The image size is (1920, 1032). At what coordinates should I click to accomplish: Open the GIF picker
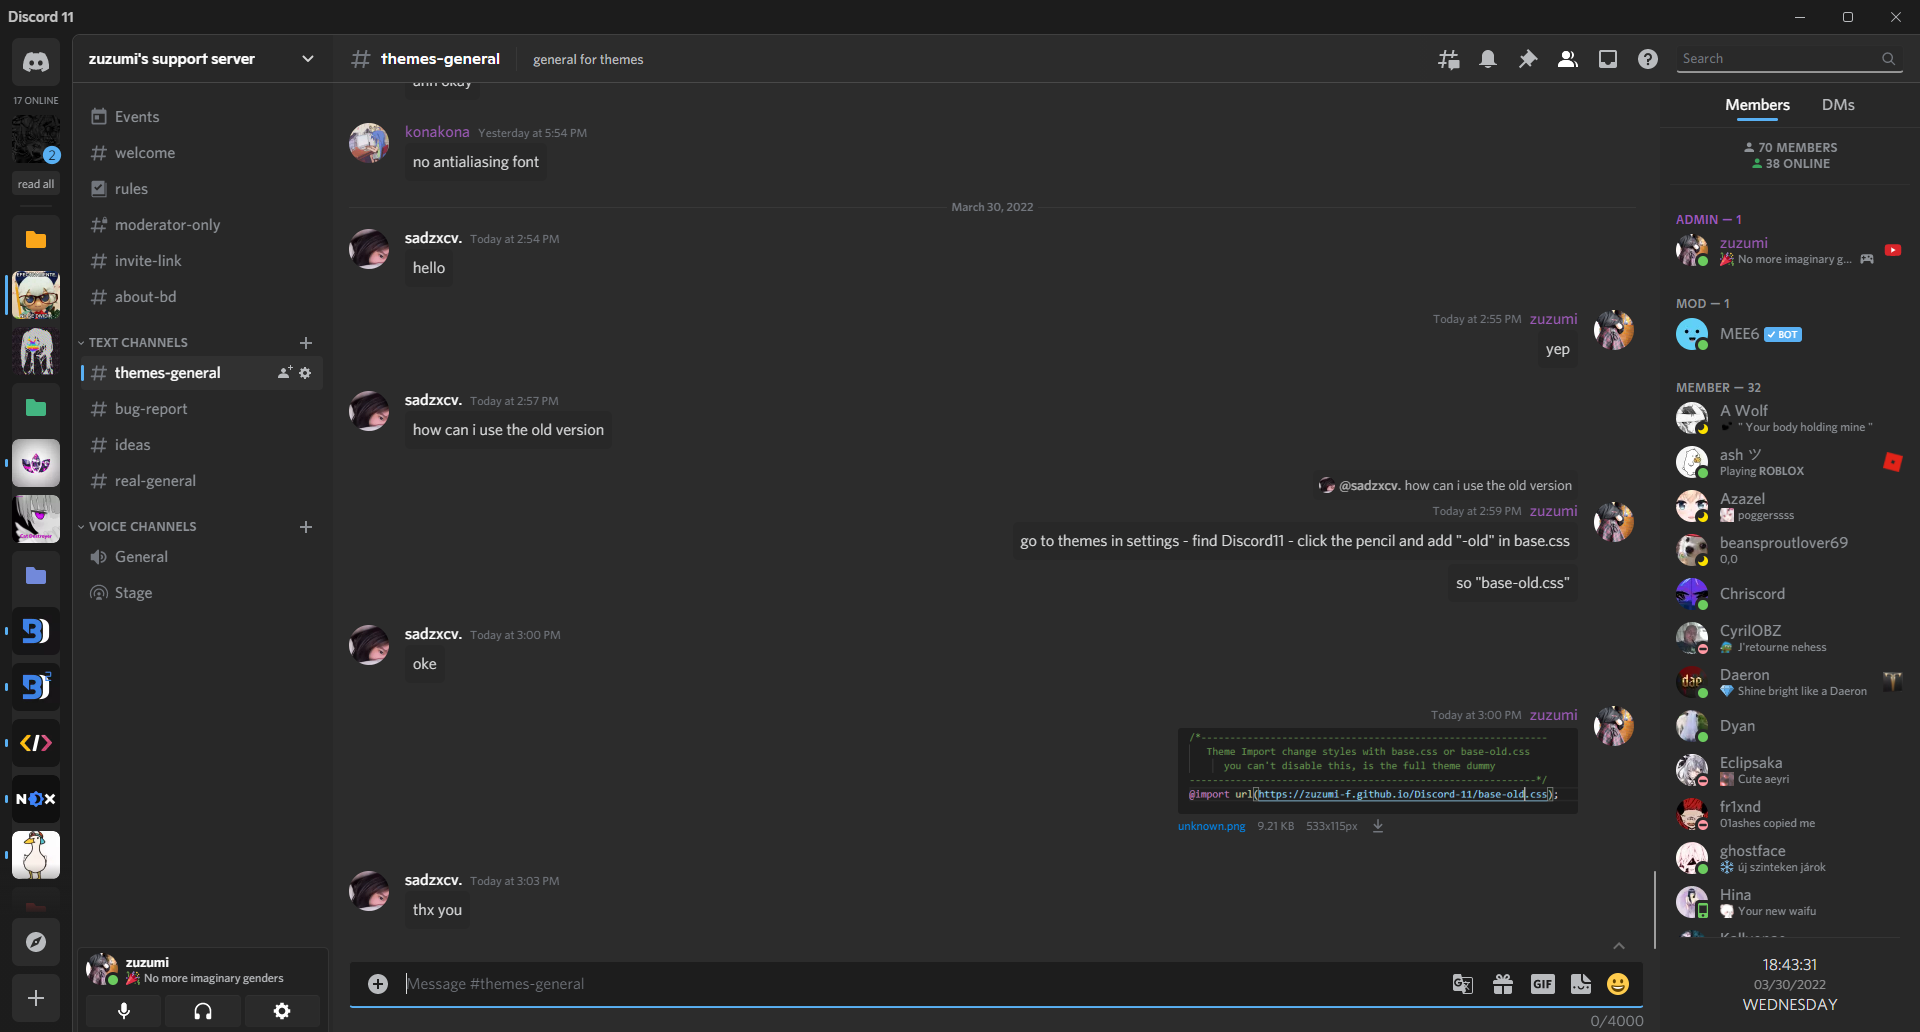1542,984
